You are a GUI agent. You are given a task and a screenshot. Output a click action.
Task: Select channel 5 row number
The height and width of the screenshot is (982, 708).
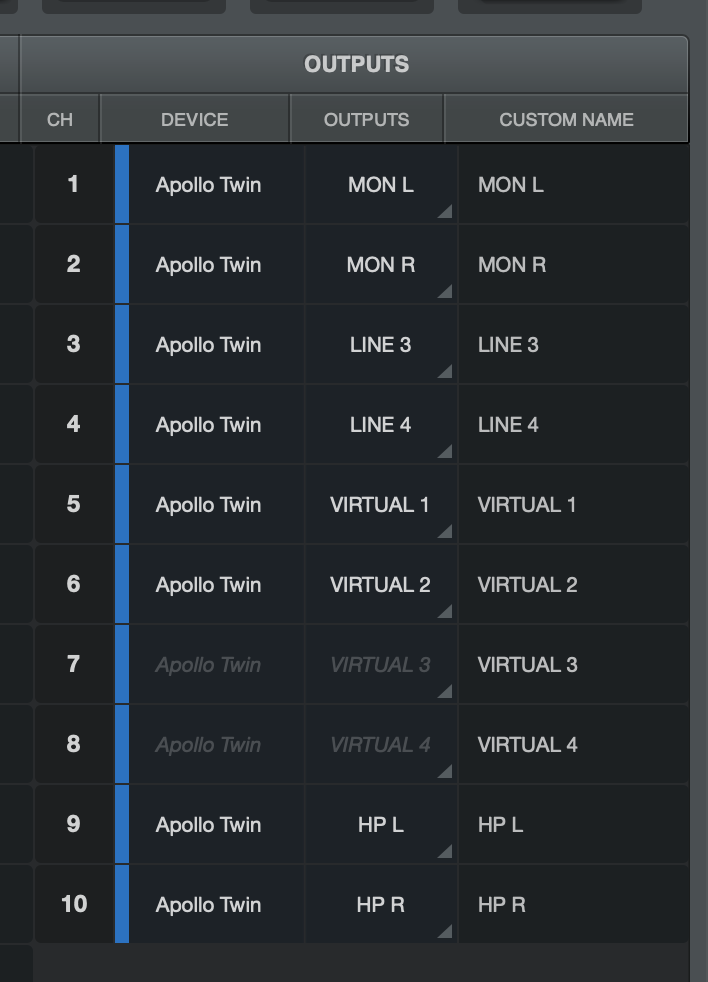74,505
